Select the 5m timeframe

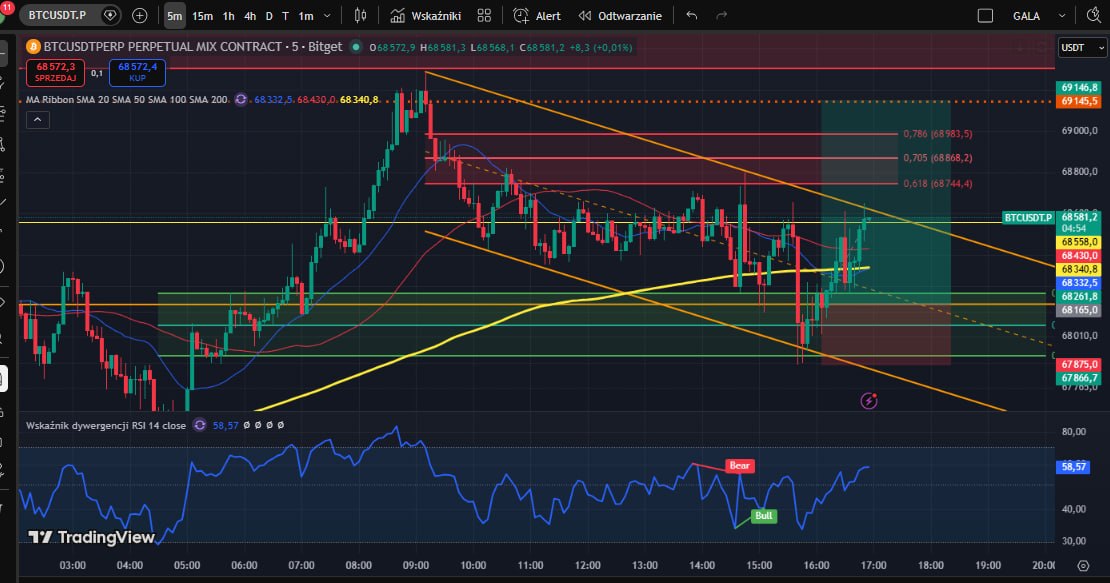tap(174, 16)
